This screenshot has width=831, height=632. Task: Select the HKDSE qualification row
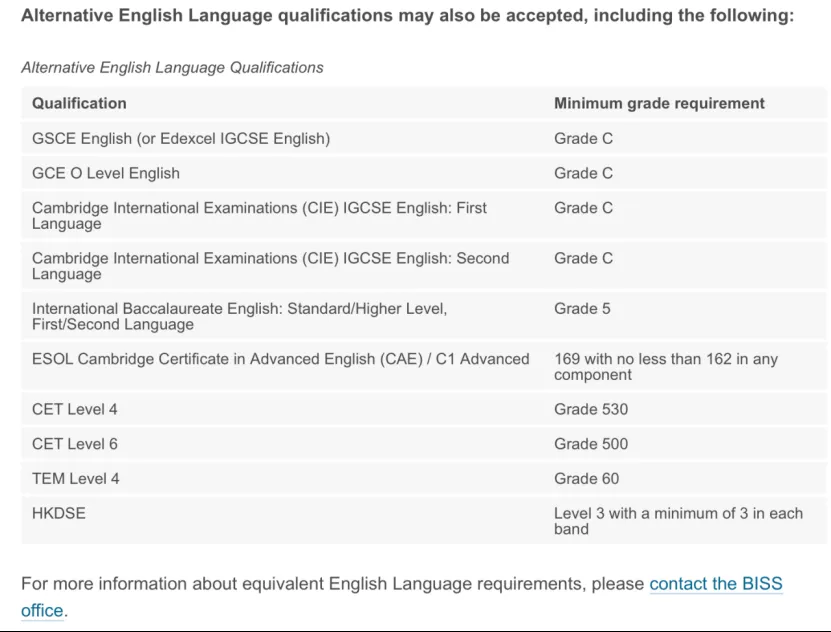(x=59, y=513)
